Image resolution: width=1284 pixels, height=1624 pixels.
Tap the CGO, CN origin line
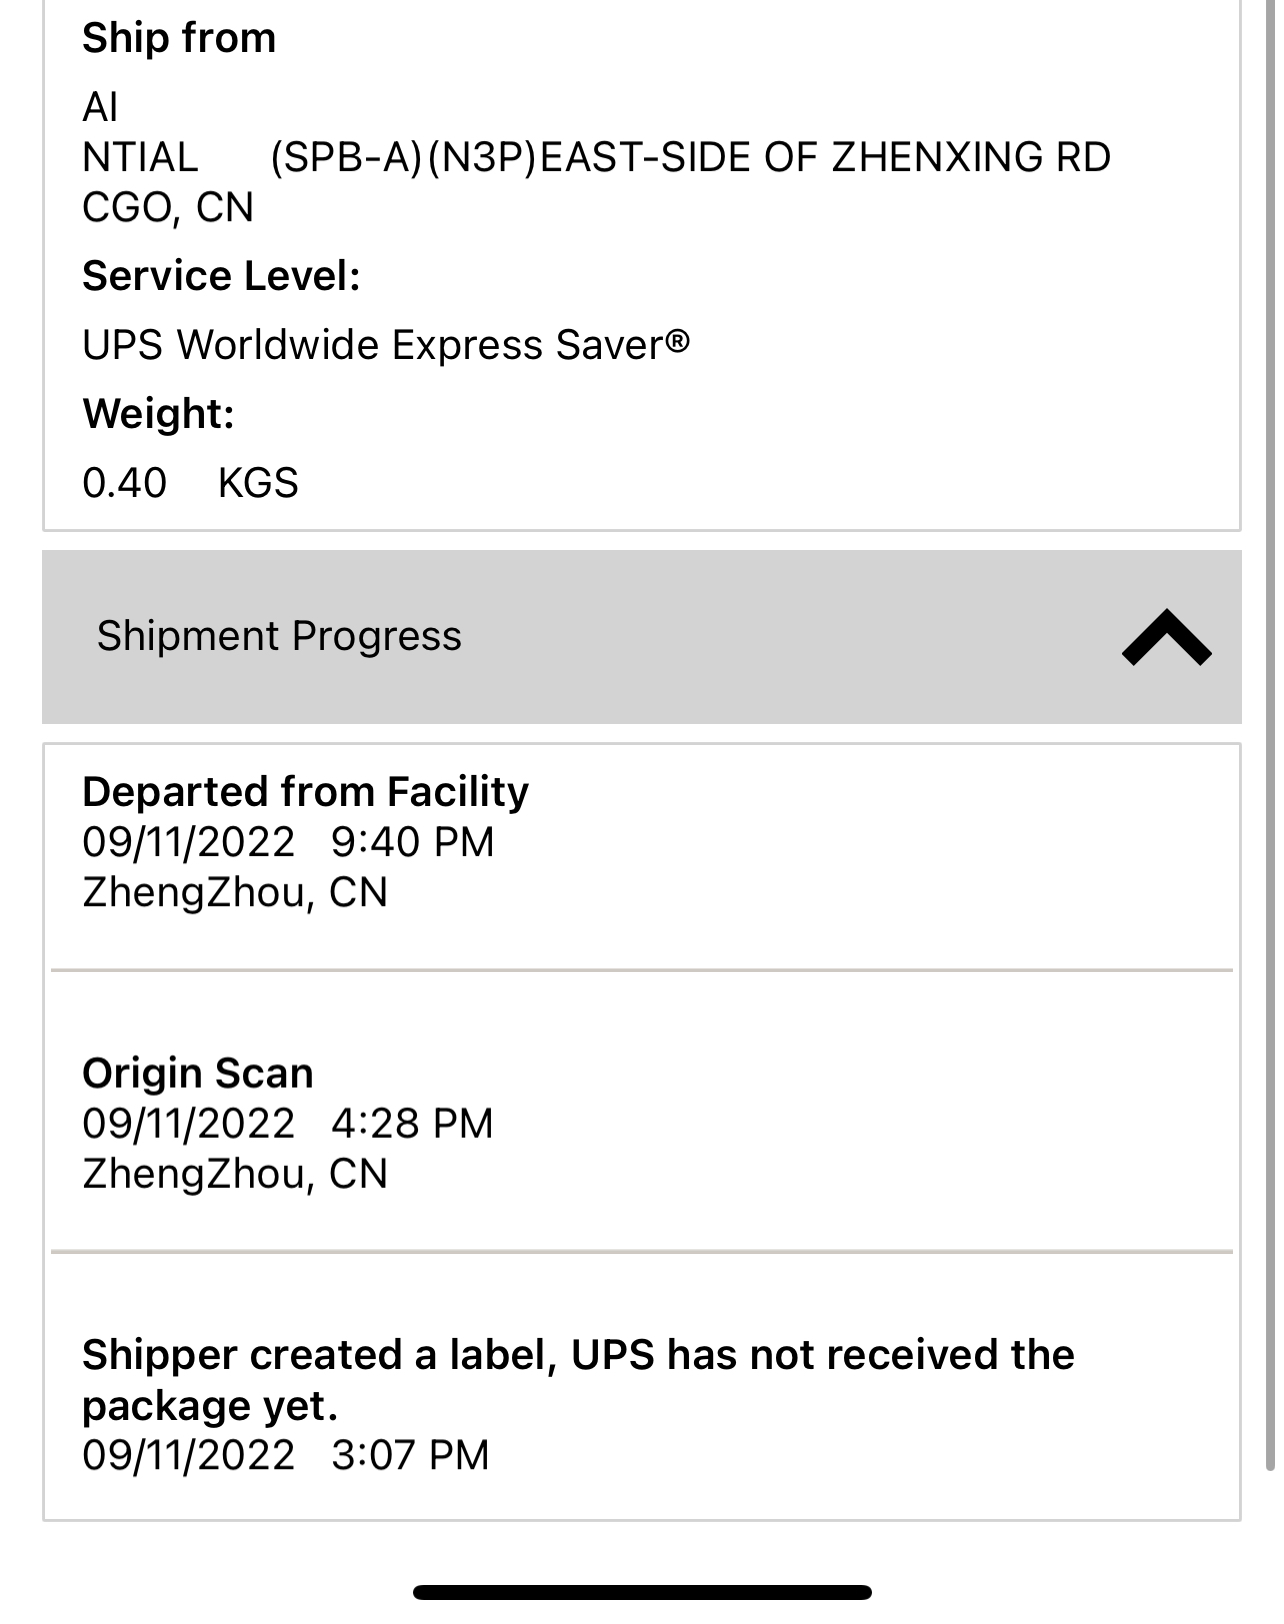point(168,208)
